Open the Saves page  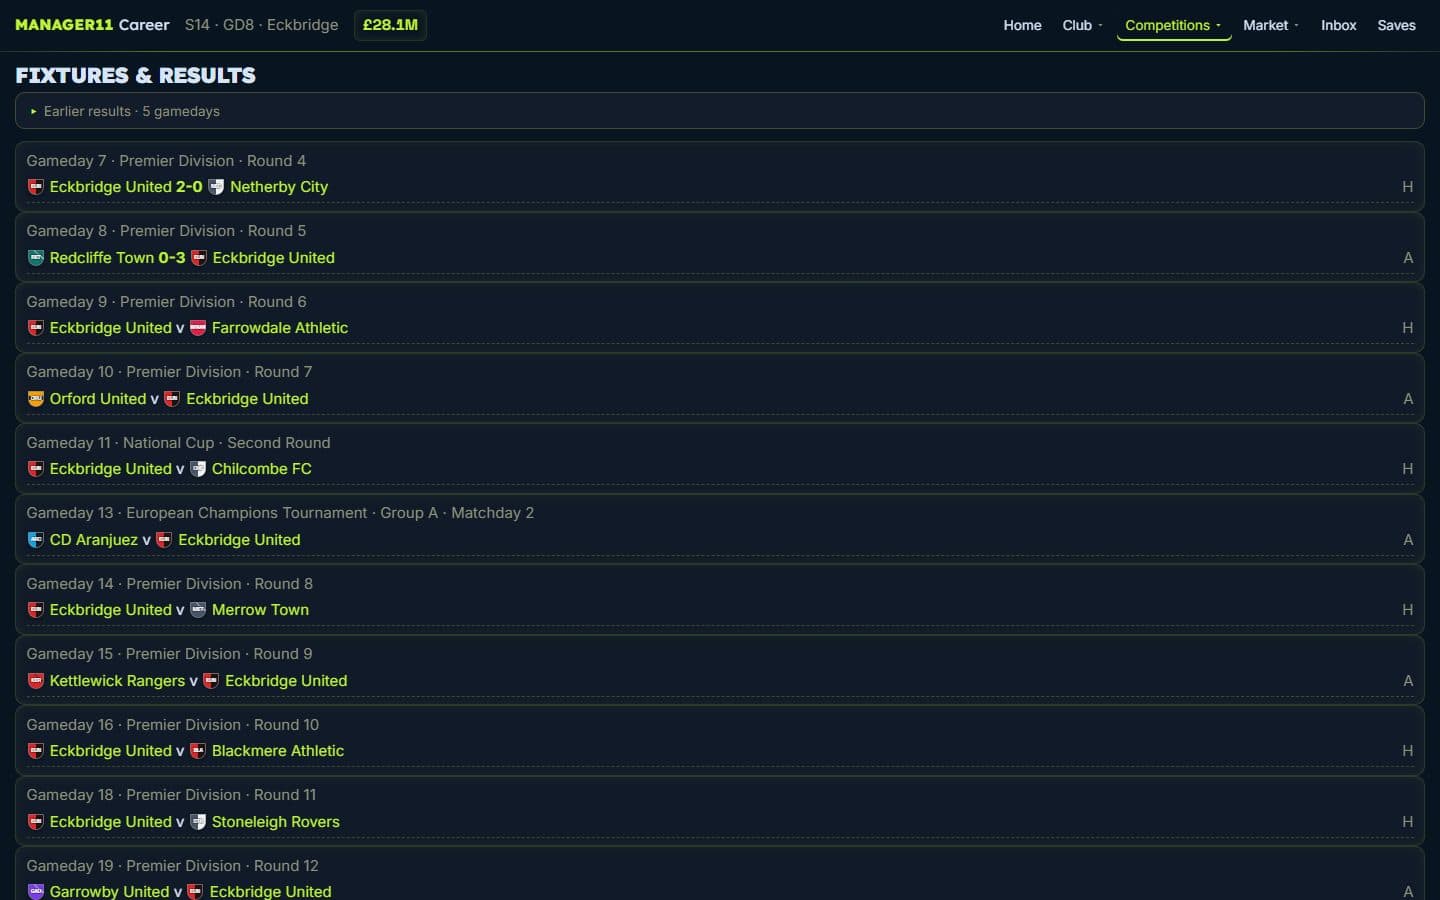coord(1396,25)
